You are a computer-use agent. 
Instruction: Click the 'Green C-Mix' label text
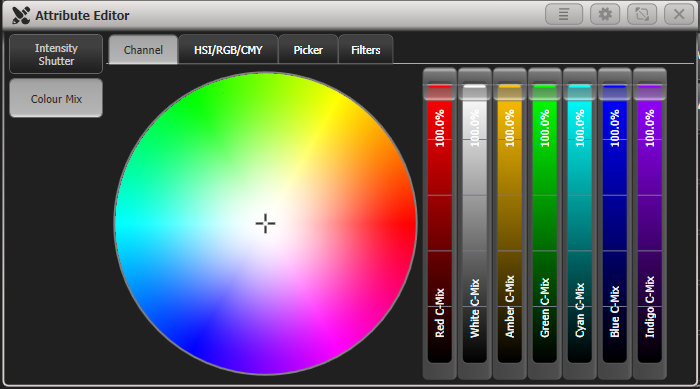pyautogui.click(x=545, y=308)
